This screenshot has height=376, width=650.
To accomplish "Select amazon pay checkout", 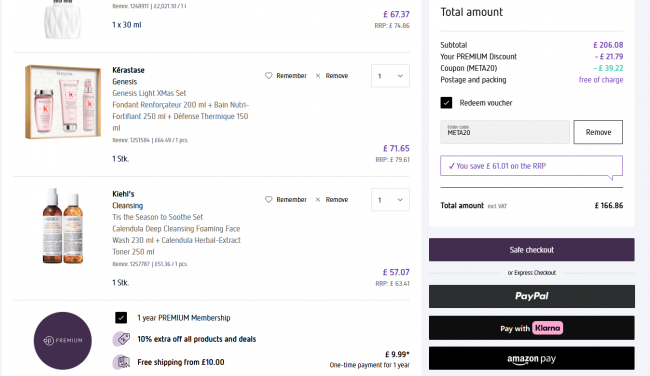I will coord(531,359).
